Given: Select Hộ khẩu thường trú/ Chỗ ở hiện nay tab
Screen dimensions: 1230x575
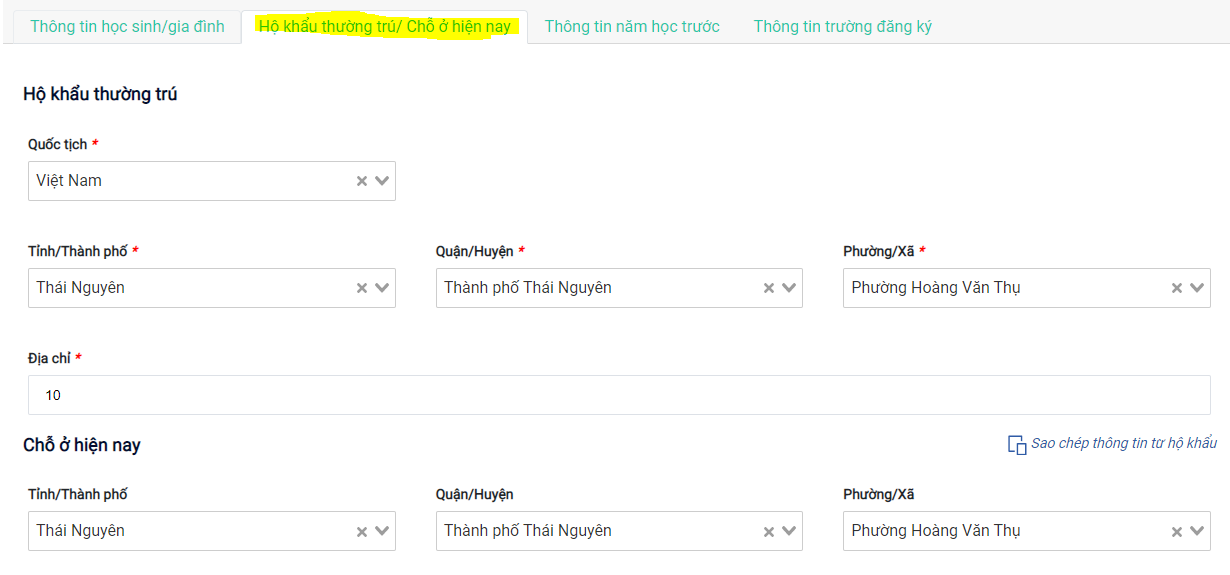Looking at the screenshot, I should pos(385,27).
